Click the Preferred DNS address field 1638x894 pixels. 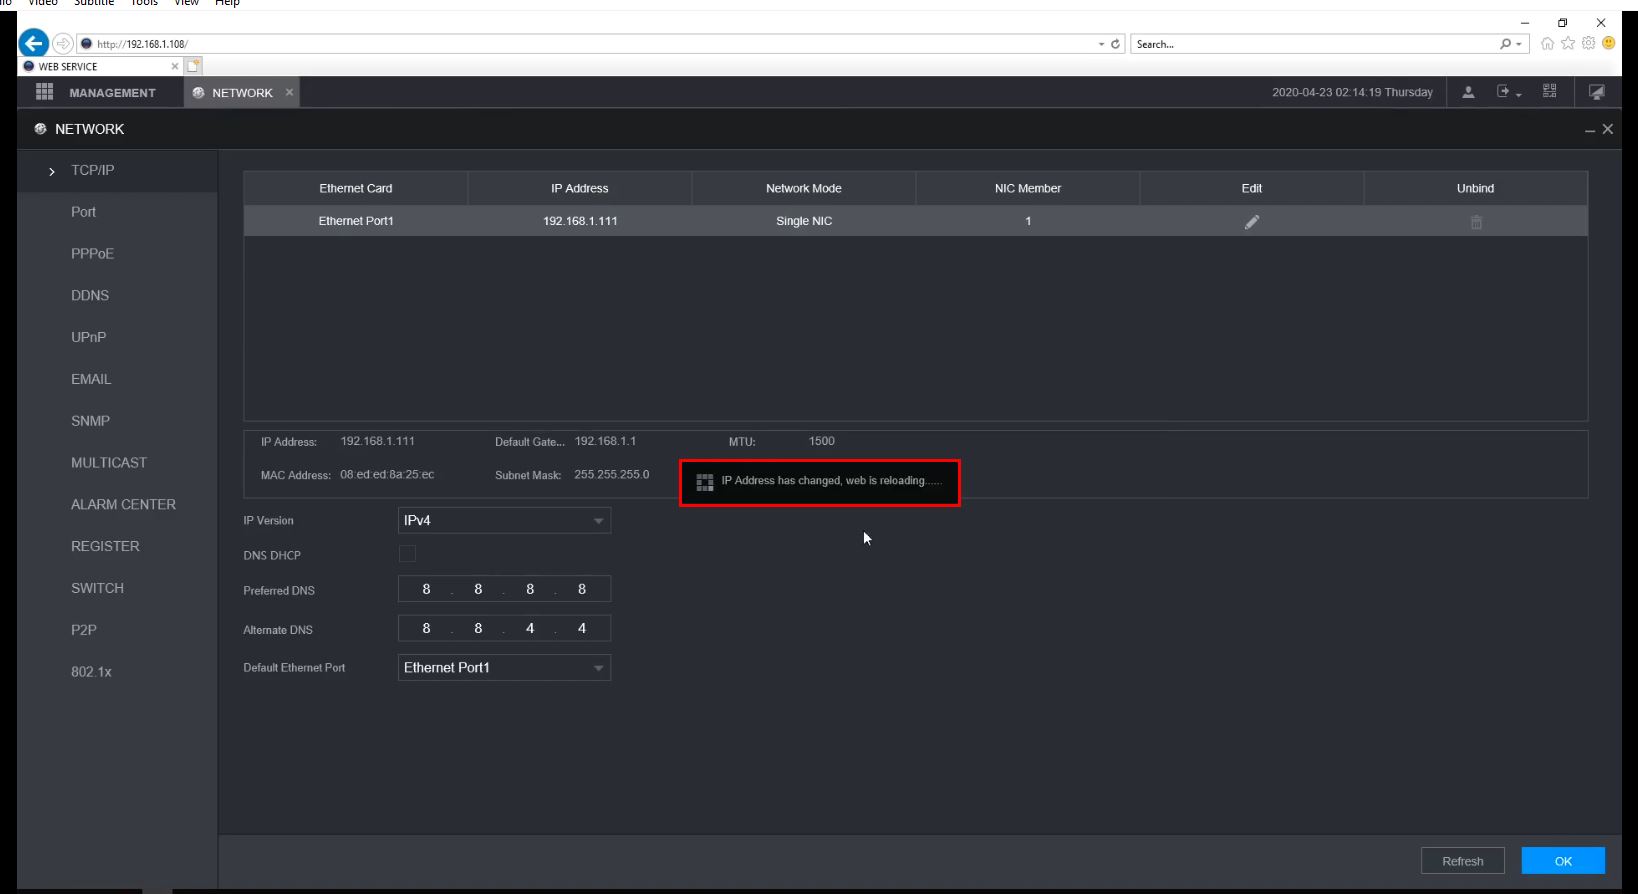[x=504, y=590]
